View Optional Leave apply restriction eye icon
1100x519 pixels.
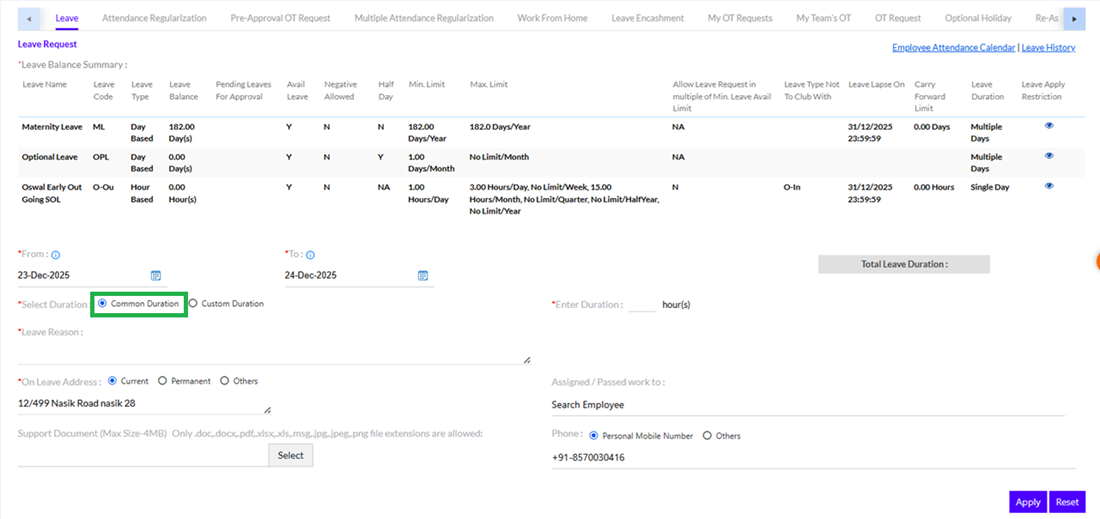(1049, 156)
